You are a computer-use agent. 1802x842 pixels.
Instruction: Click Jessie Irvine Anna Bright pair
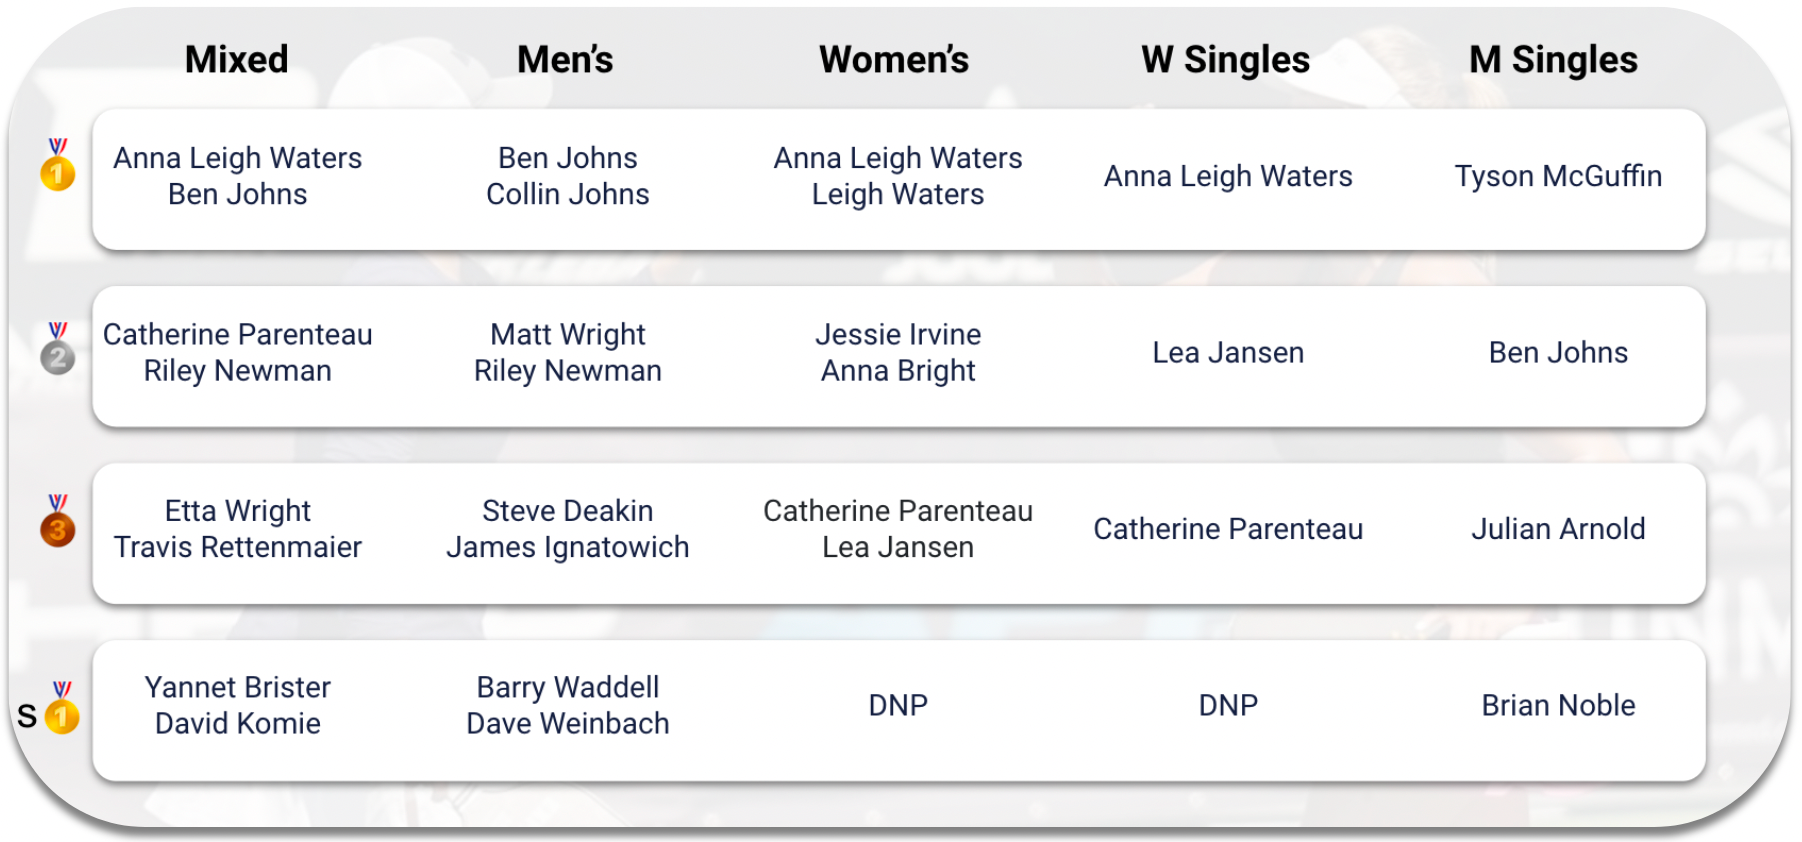(x=898, y=353)
